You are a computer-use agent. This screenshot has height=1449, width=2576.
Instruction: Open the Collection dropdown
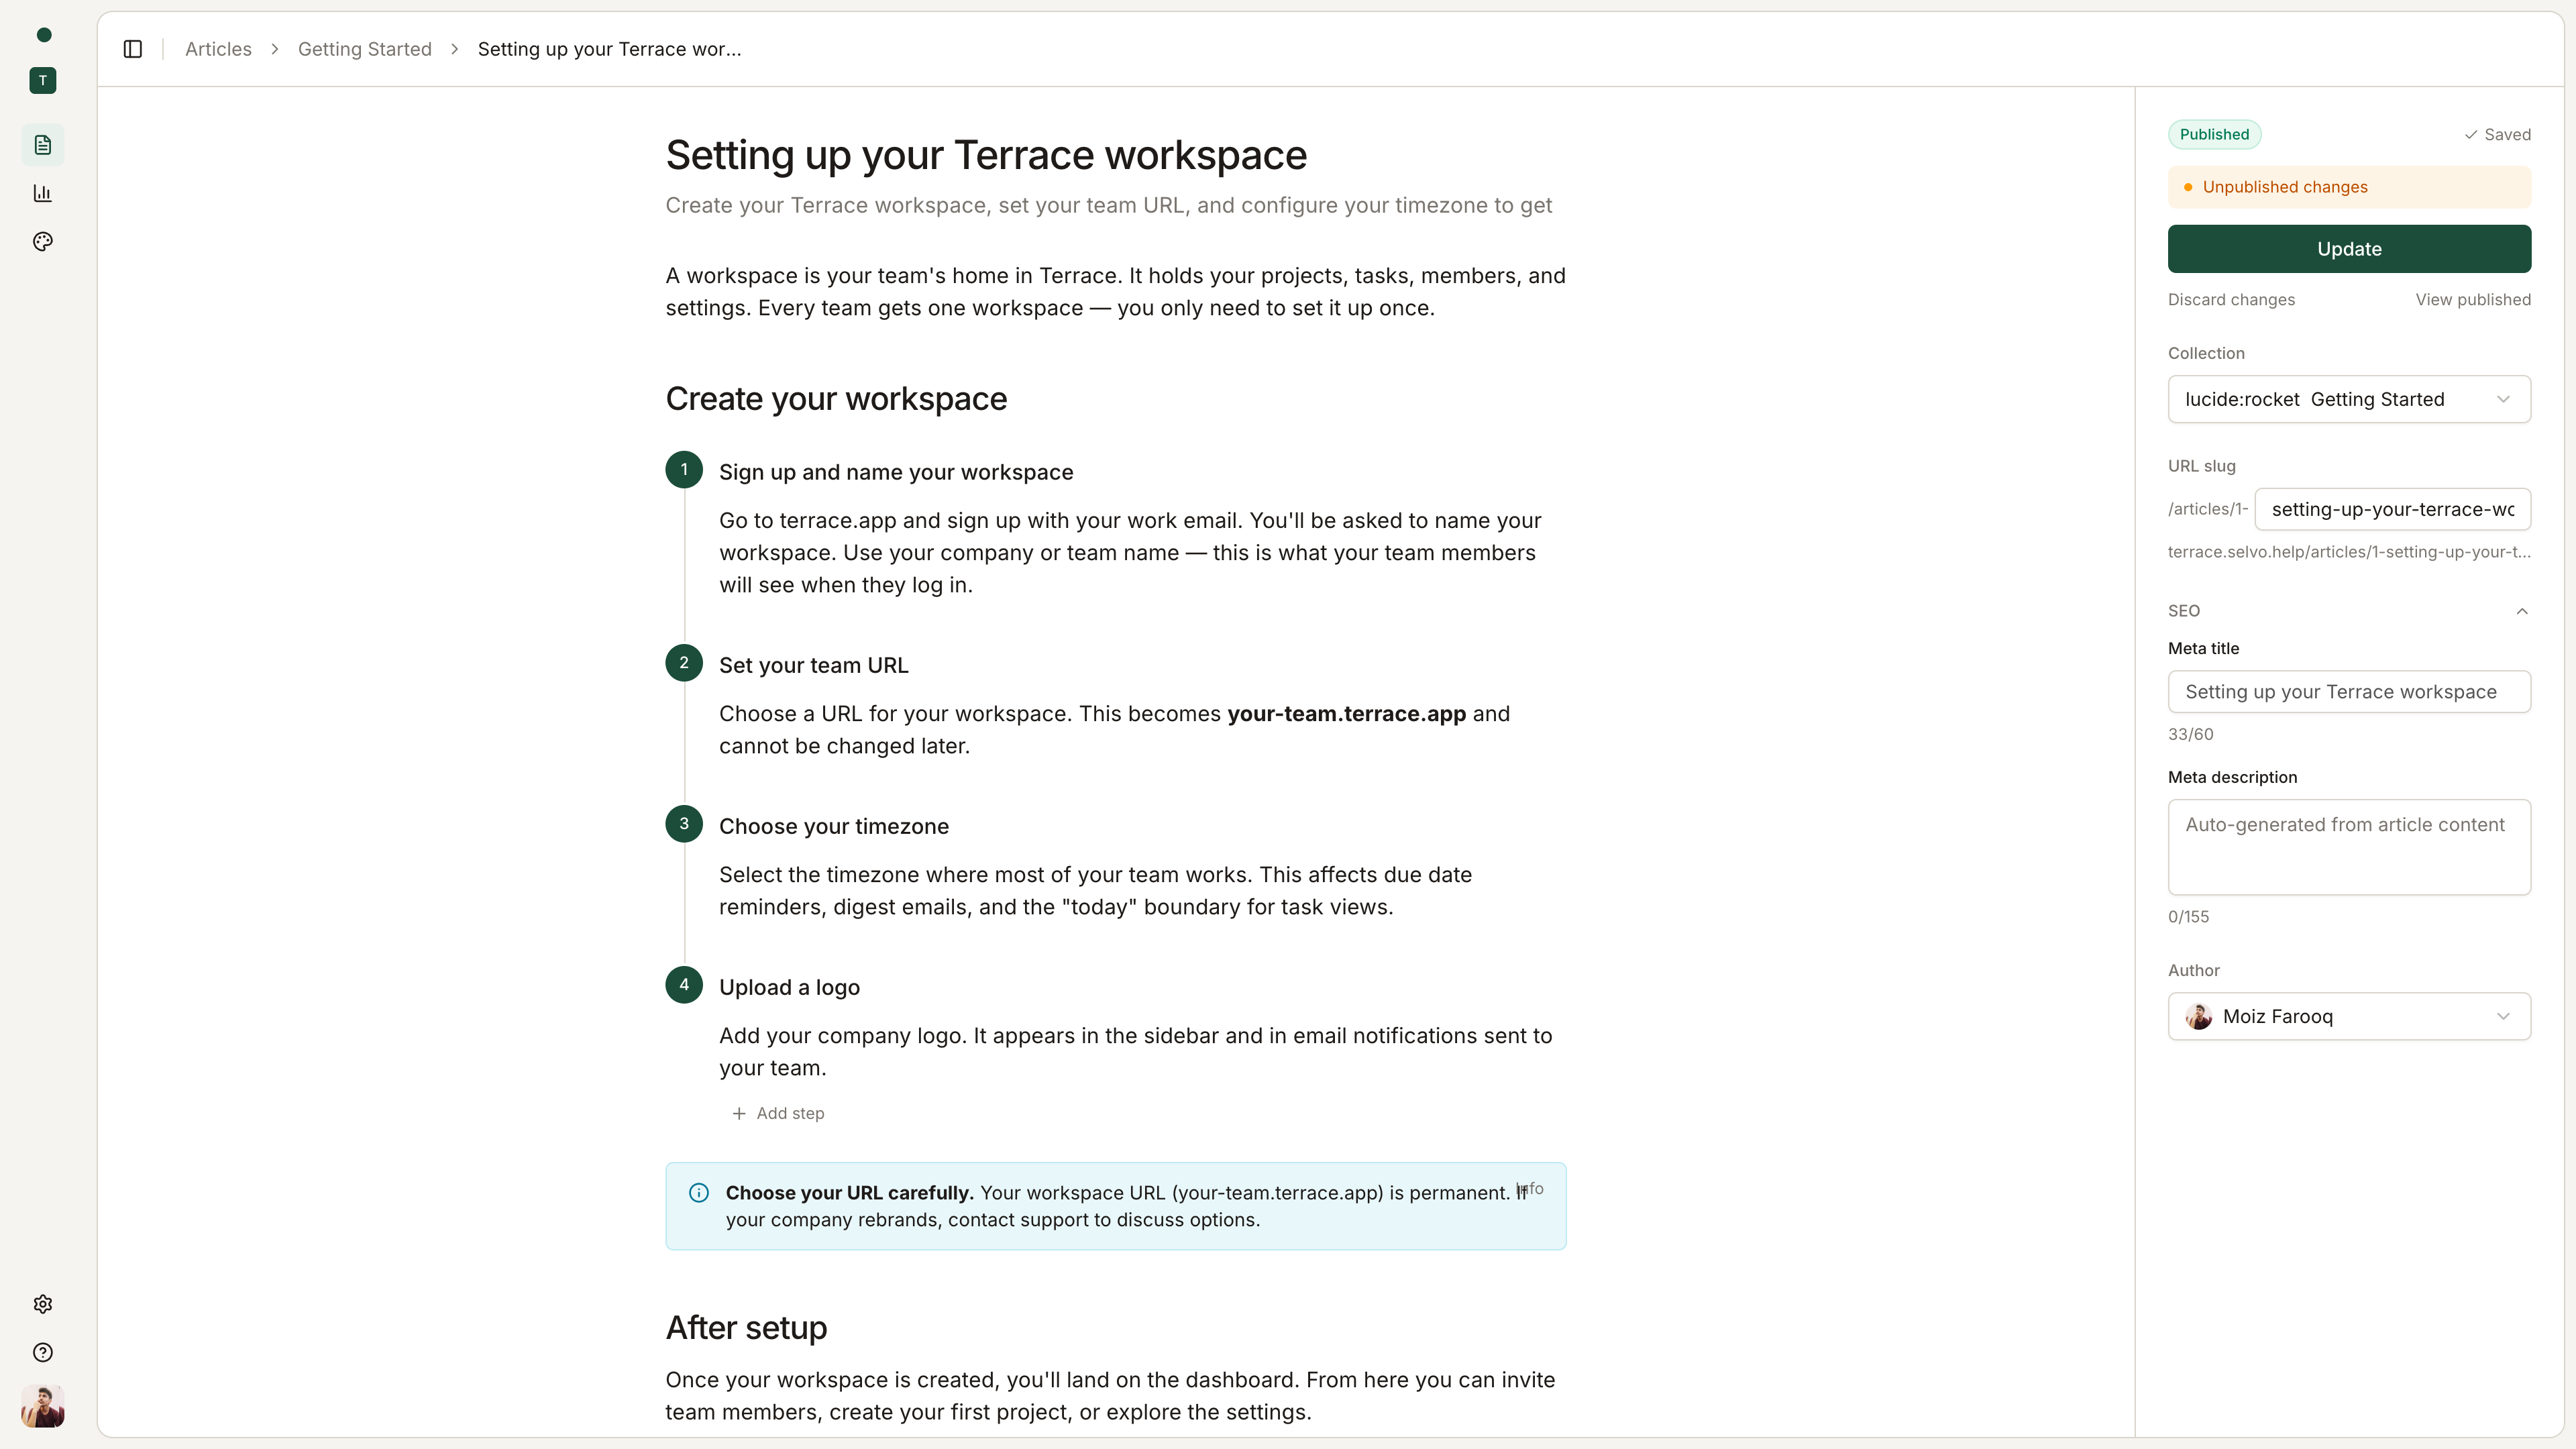tap(2349, 399)
